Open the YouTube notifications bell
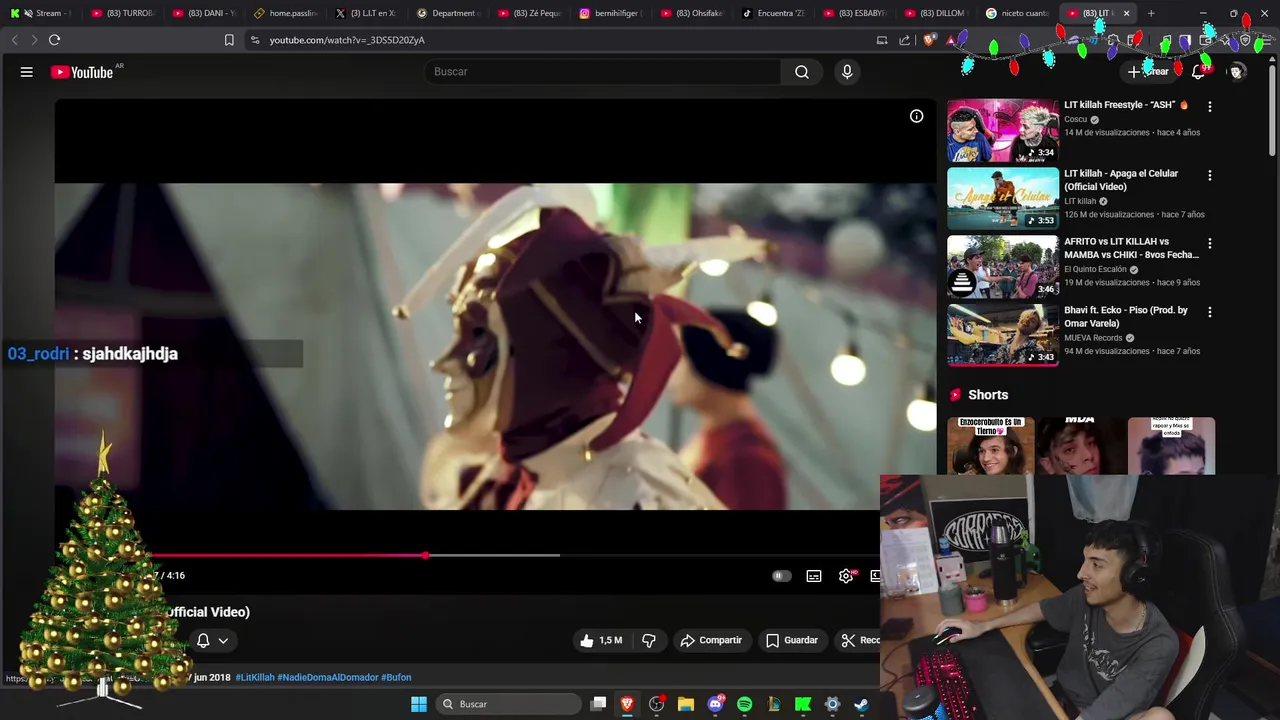This screenshot has height=720, width=1280. [1199, 72]
